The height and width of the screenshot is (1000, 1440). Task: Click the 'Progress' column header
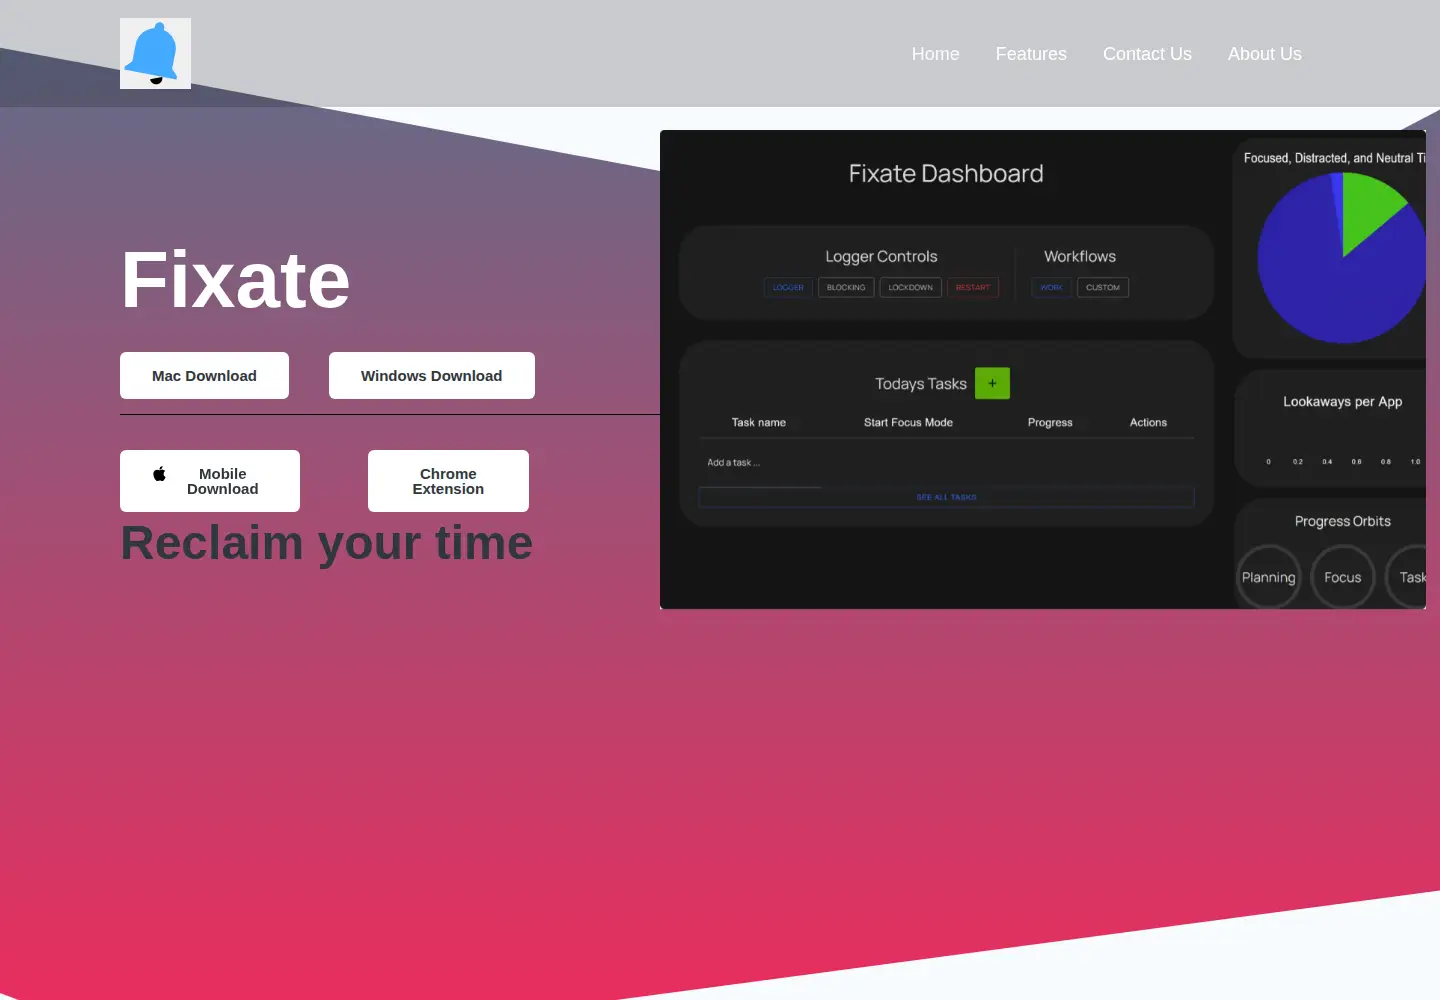point(1050,423)
